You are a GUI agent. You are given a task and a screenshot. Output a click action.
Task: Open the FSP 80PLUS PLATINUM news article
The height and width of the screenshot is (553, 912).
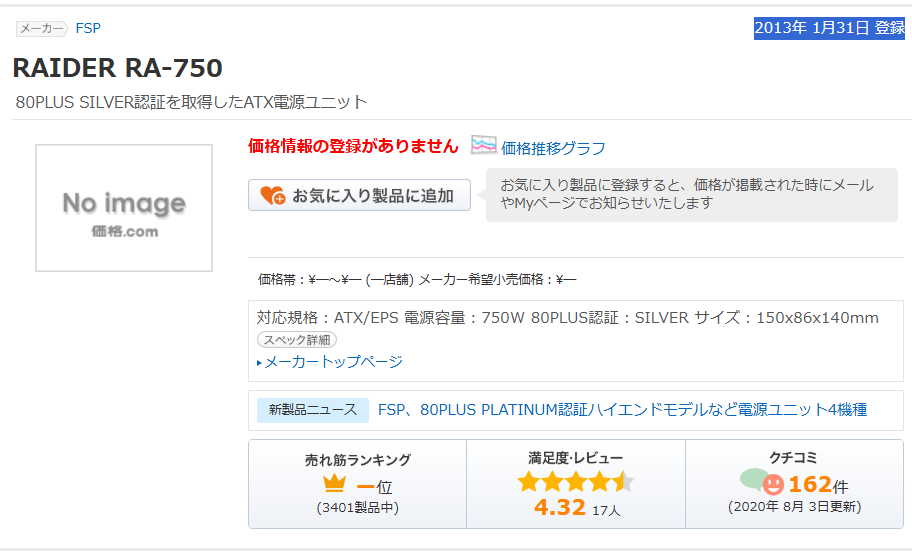pos(622,409)
